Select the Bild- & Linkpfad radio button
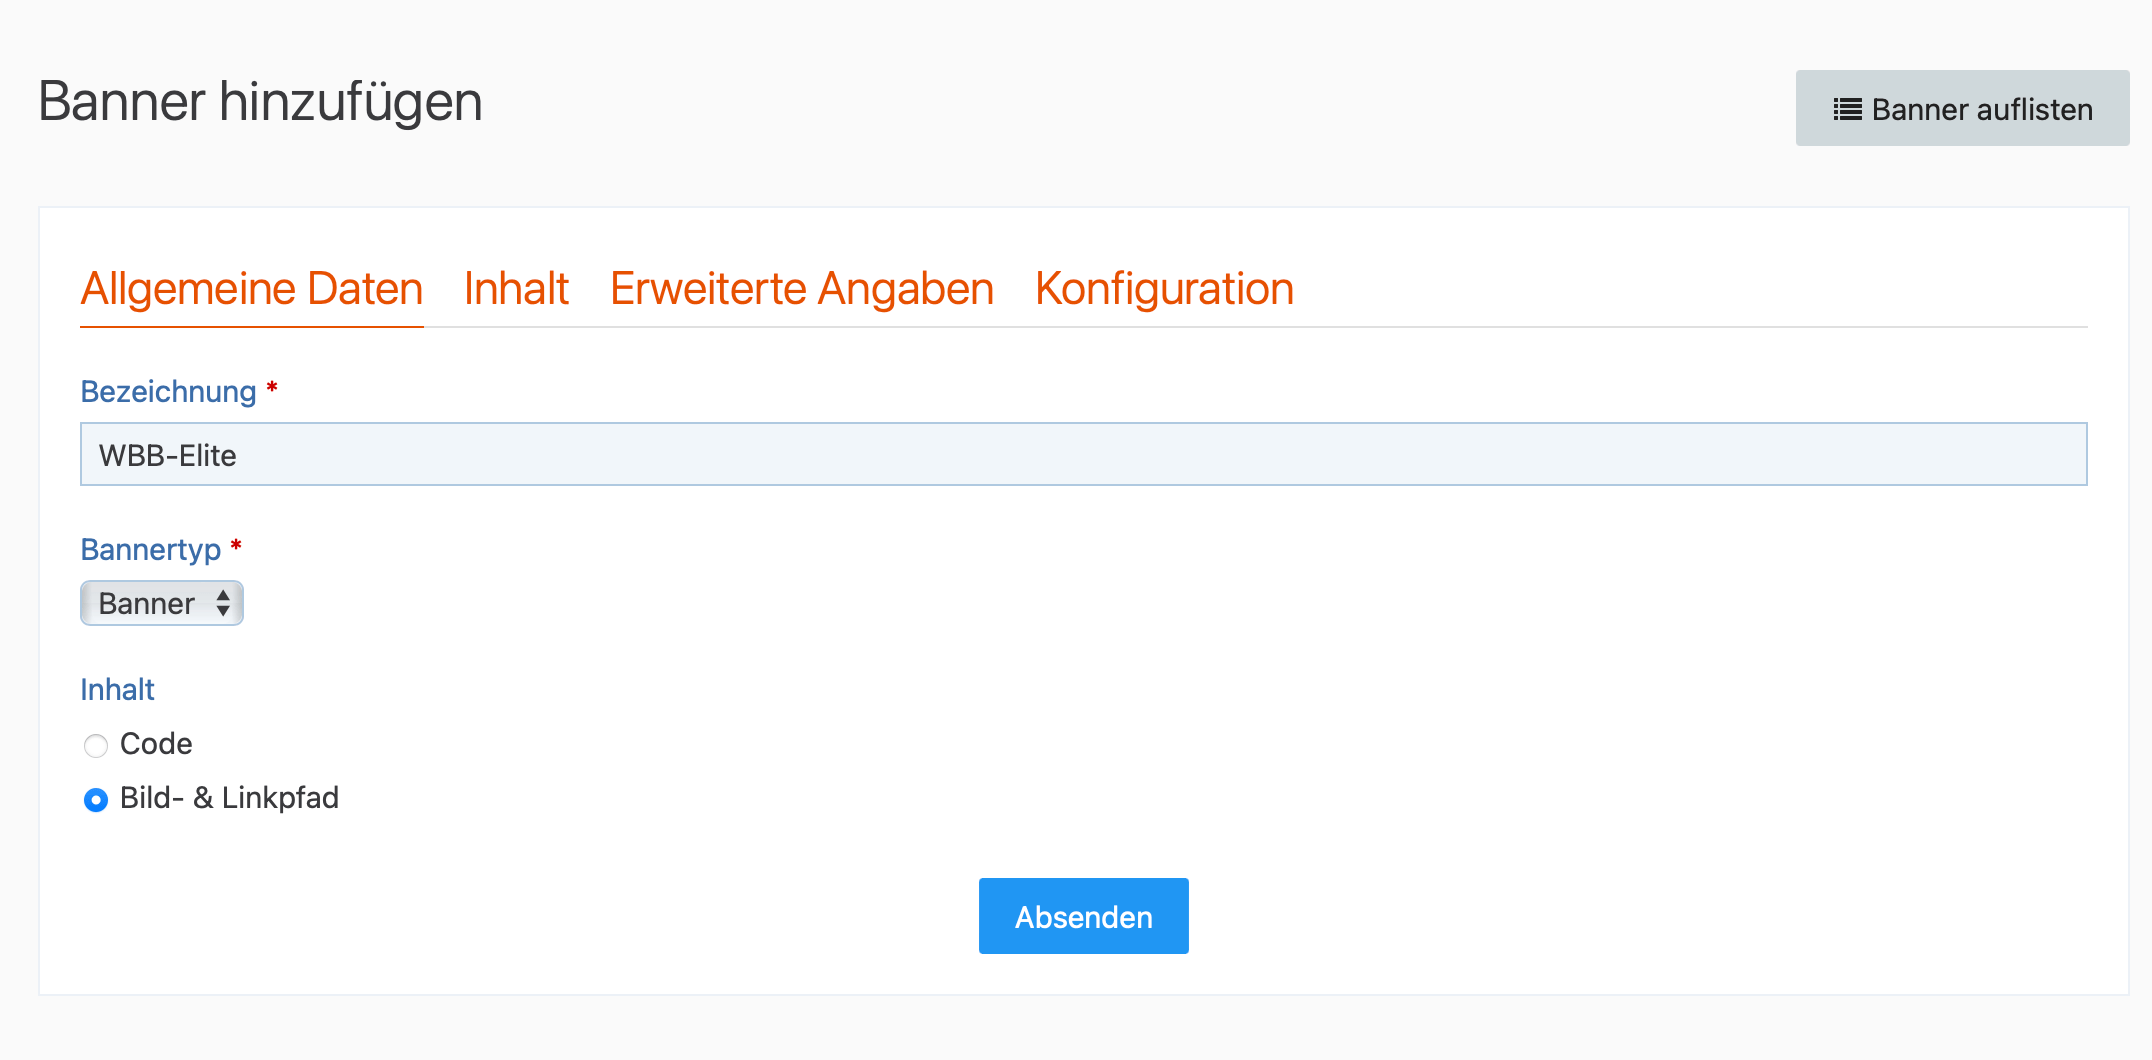The height and width of the screenshot is (1060, 2152). 96,799
